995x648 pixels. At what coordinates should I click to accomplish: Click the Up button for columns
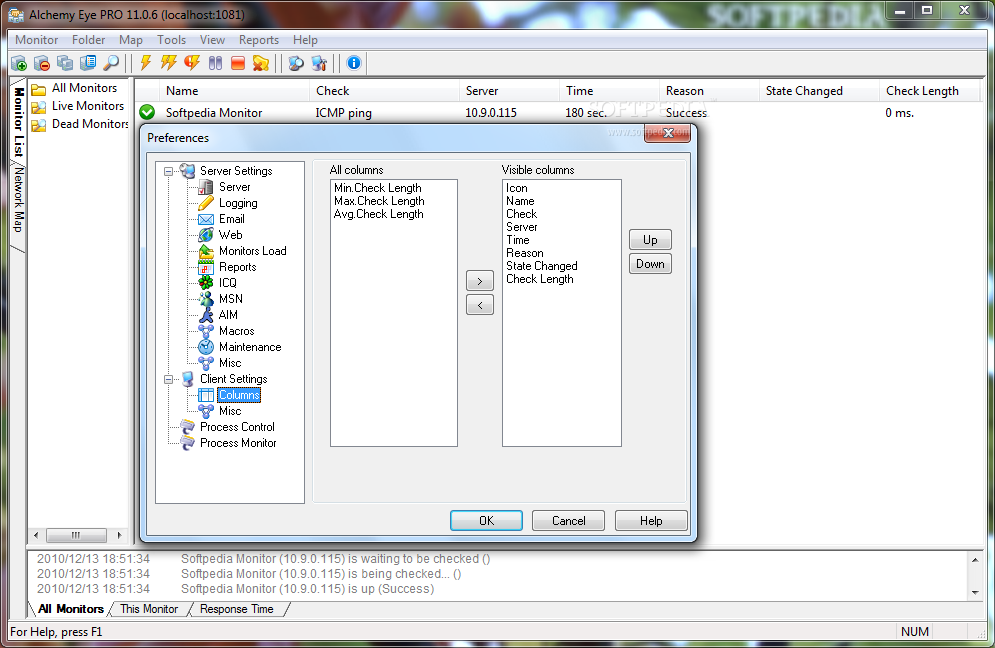click(650, 240)
